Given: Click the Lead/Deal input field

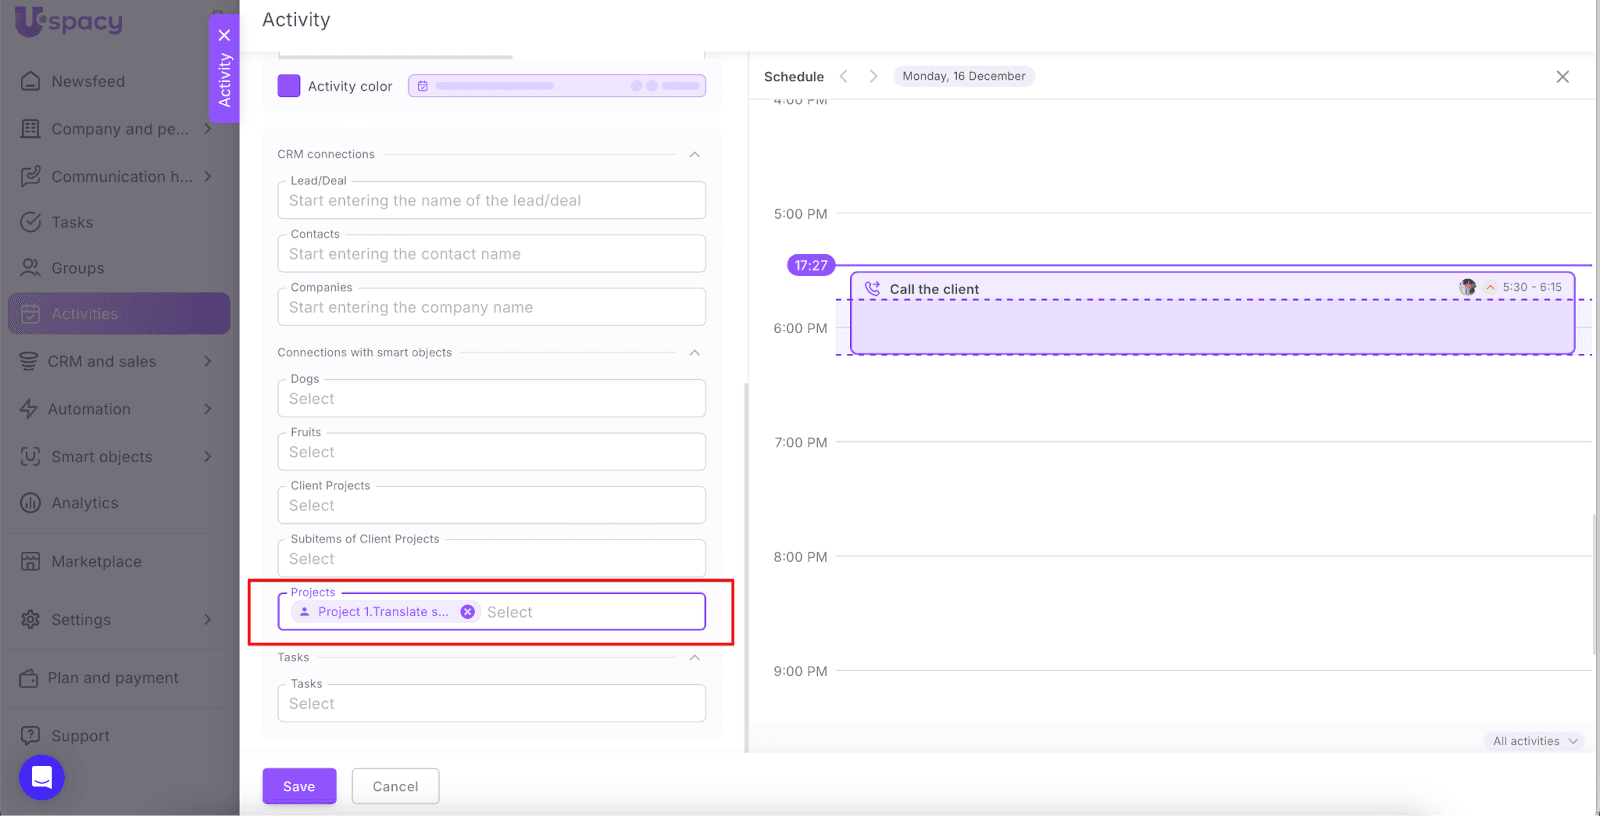Looking at the screenshot, I should click(x=491, y=200).
